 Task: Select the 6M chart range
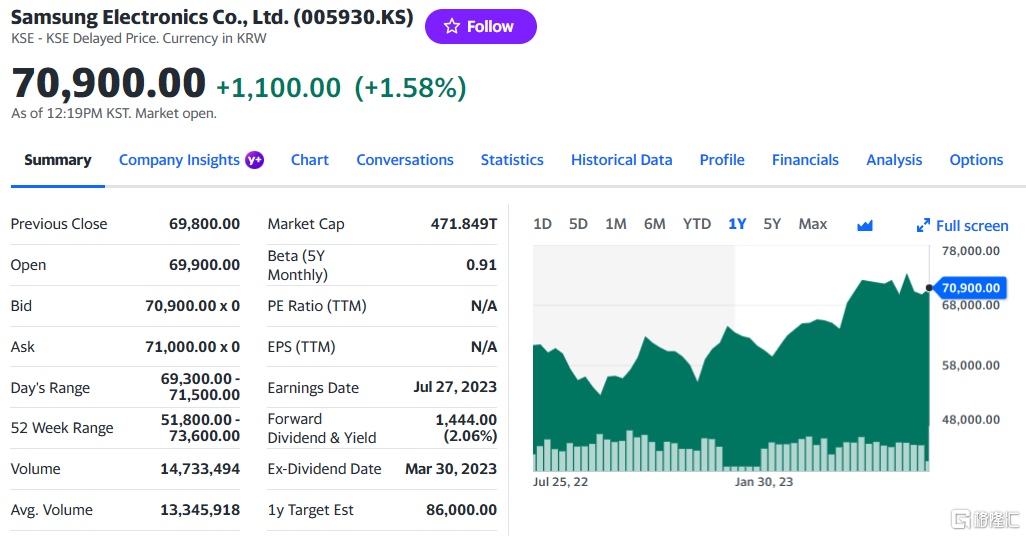[654, 224]
